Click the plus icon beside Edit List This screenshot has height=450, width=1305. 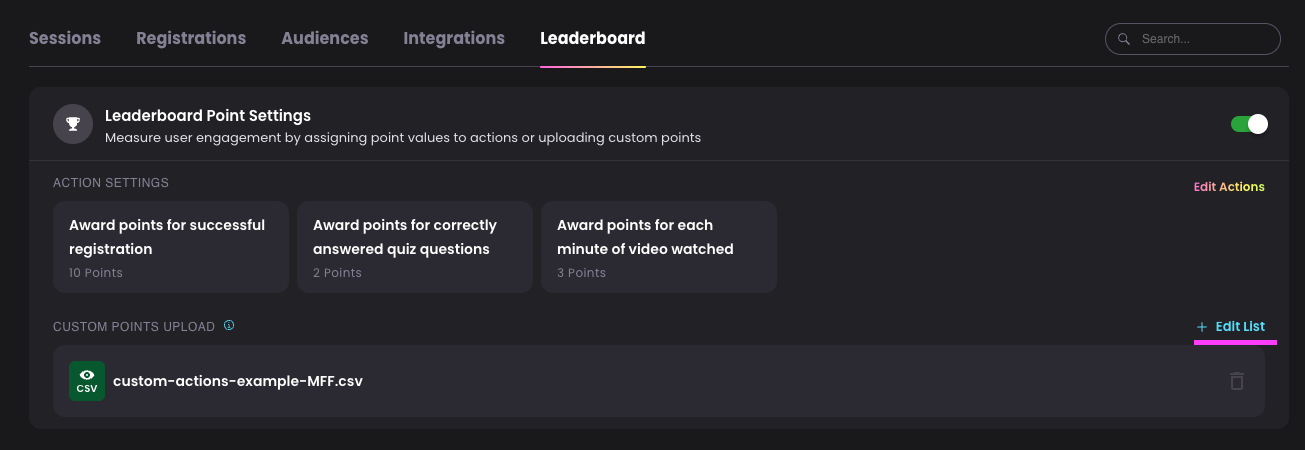click(1202, 327)
